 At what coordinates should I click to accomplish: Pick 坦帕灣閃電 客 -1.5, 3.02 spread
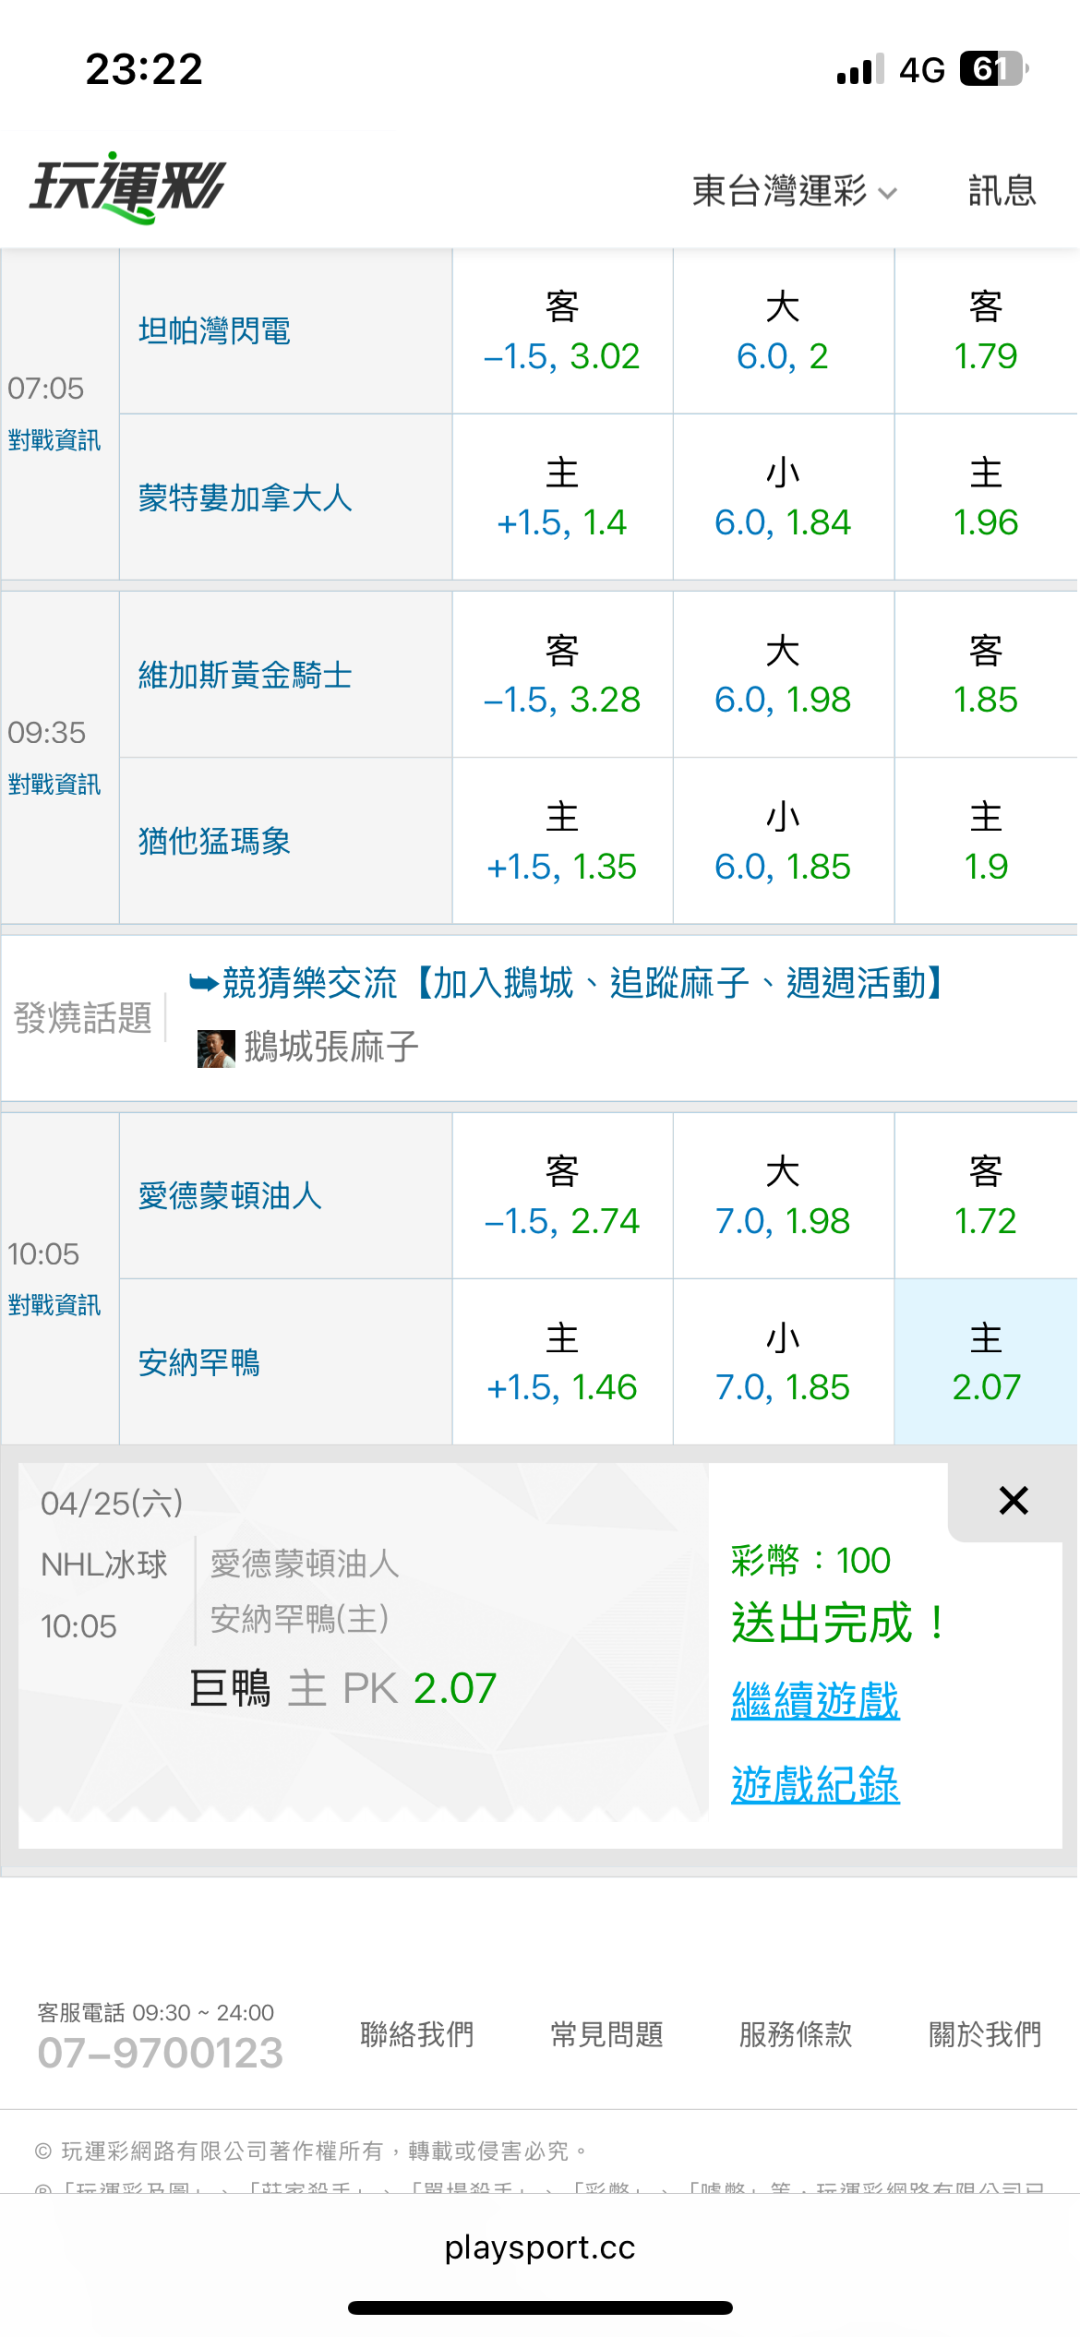[562, 332]
